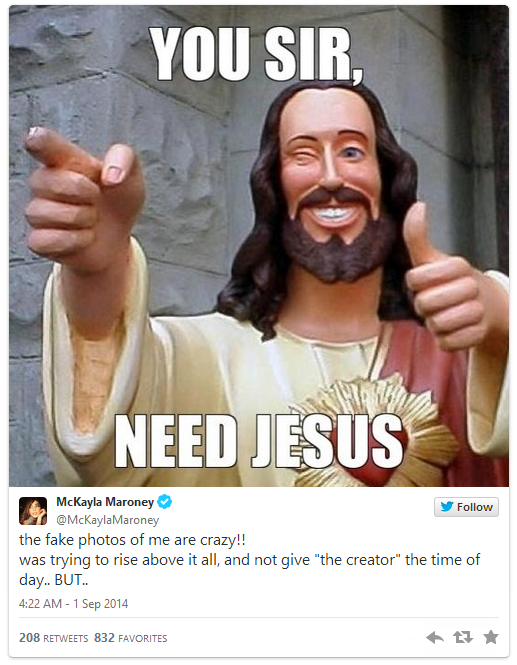Favorite the tweet with star icon
Viewport: 517px width, 665px height.
coord(491,637)
